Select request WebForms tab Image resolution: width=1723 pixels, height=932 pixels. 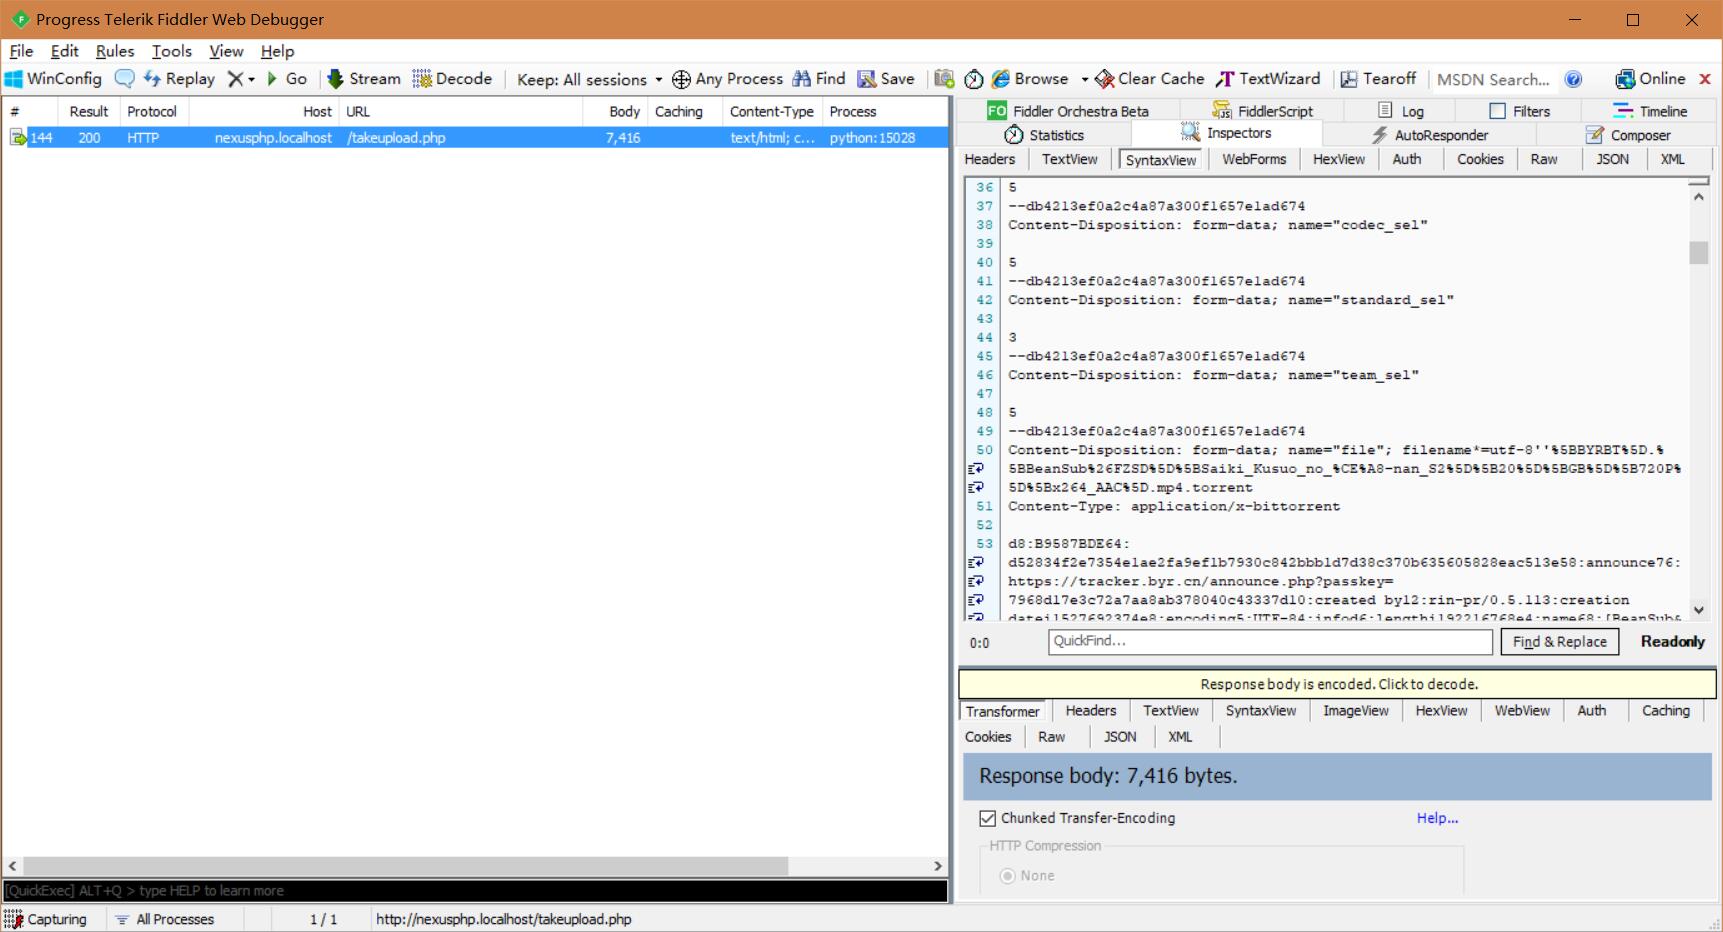click(x=1254, y=159)
